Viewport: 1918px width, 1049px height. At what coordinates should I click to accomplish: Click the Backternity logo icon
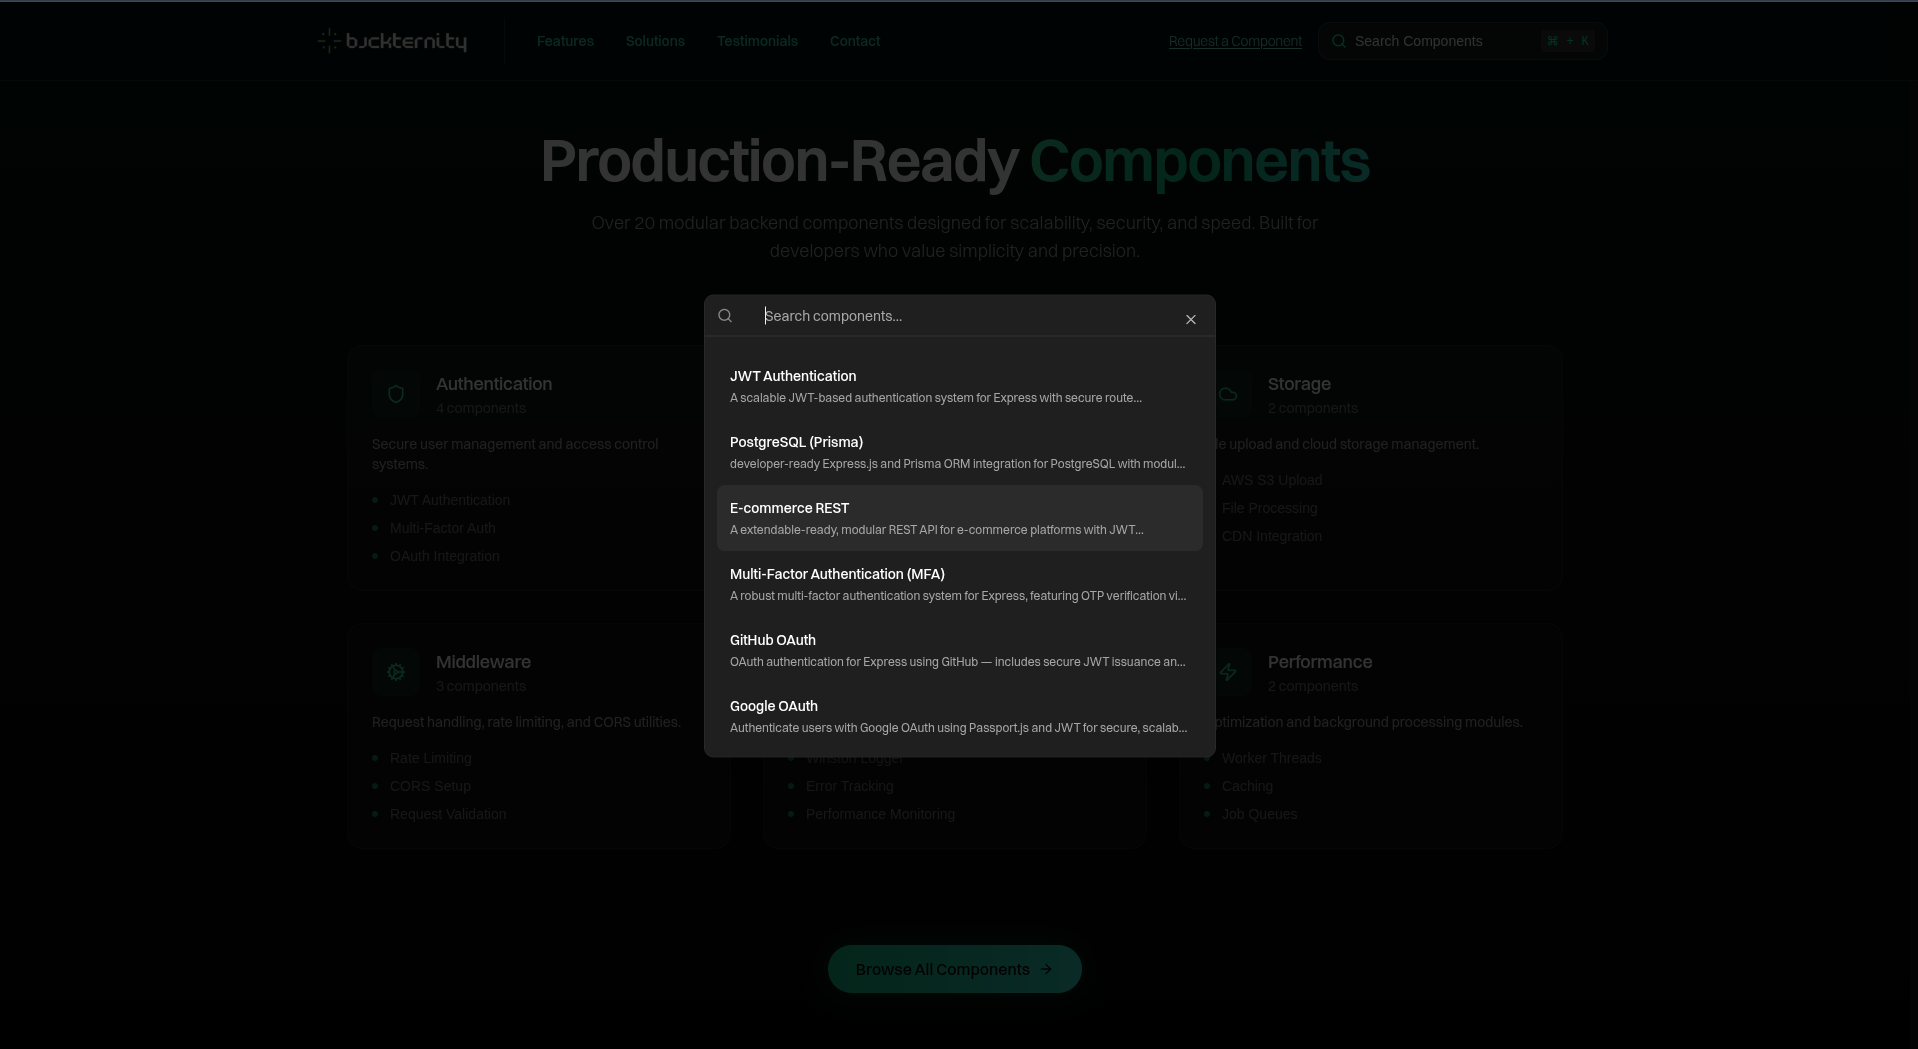[x=329, y=41]
